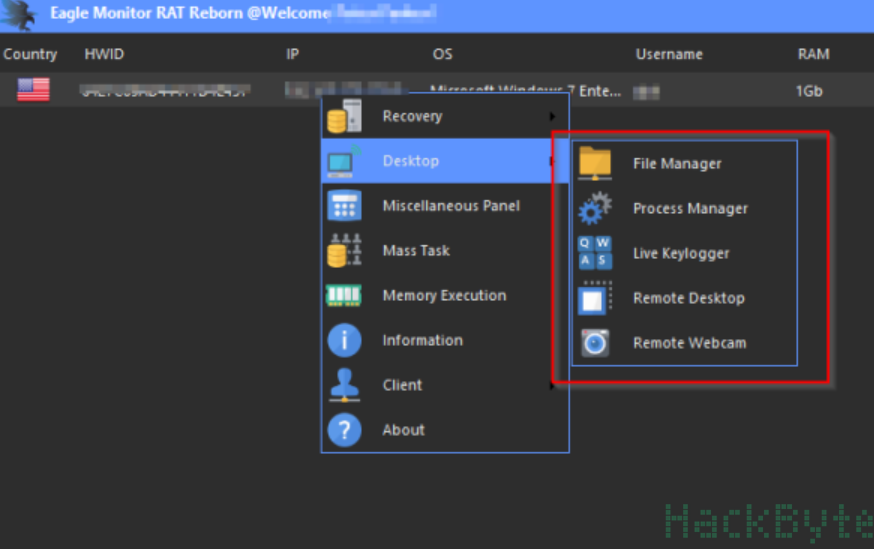The height and width of the screenshot is (549, 874).
Task: Open the Information menu entry
Action: tap(445, 340)
